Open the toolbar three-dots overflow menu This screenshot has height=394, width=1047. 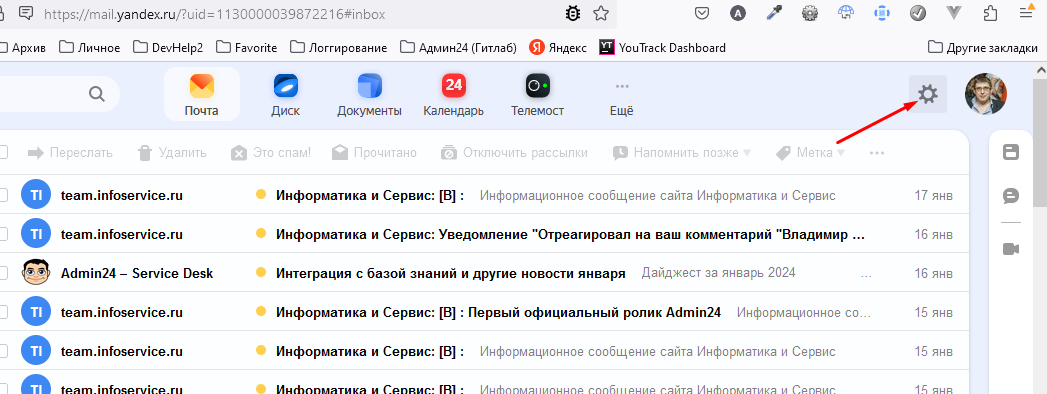877,153
